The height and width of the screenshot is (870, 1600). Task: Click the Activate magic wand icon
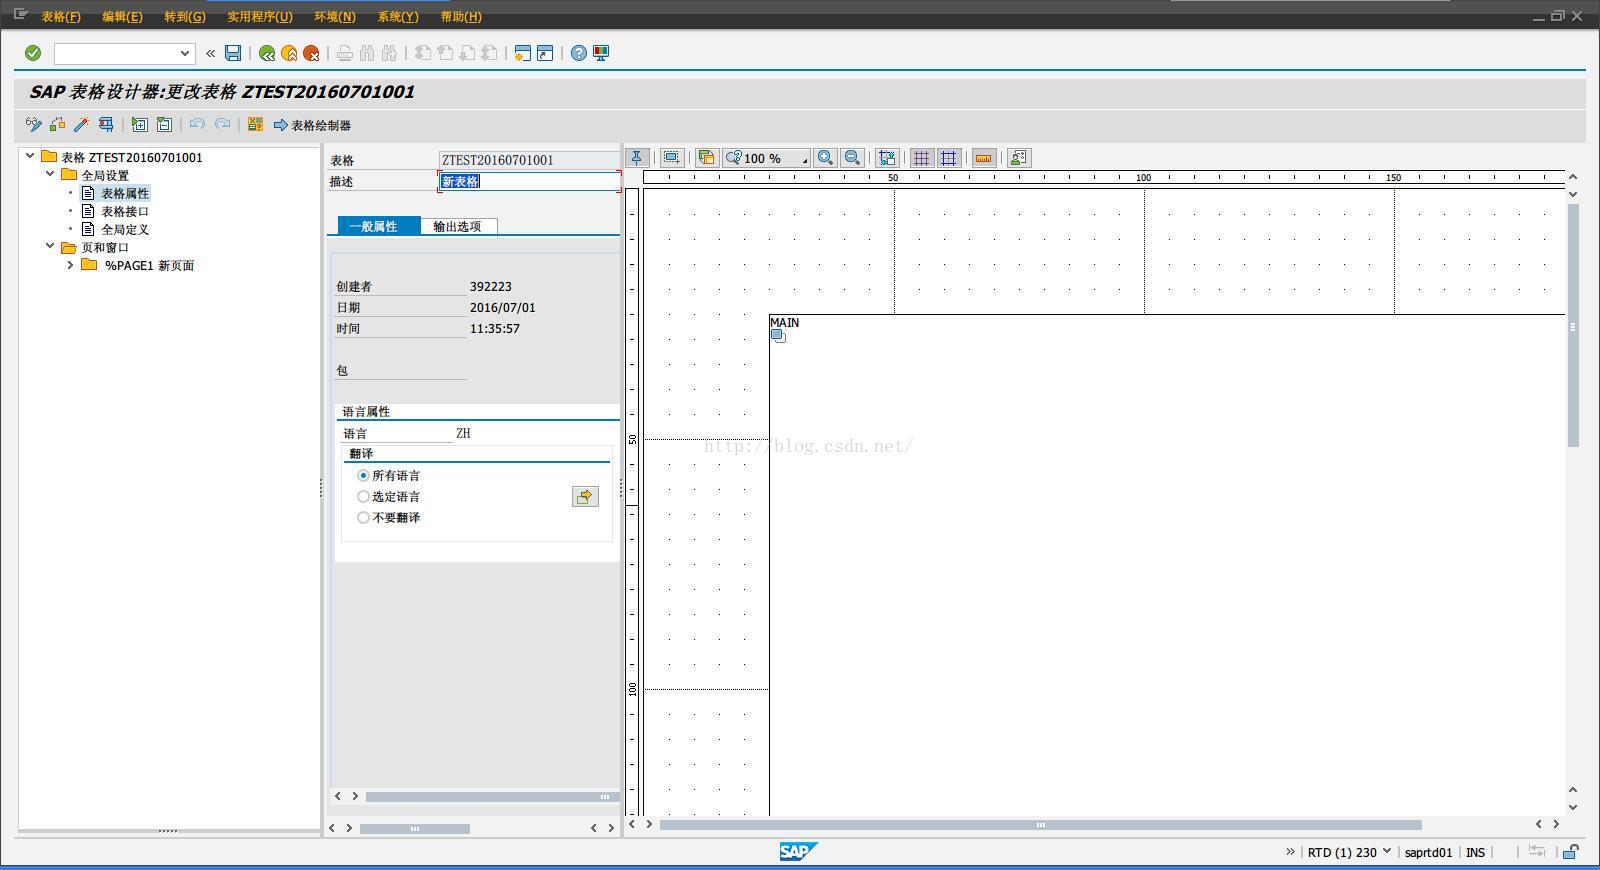click(81, 125)
